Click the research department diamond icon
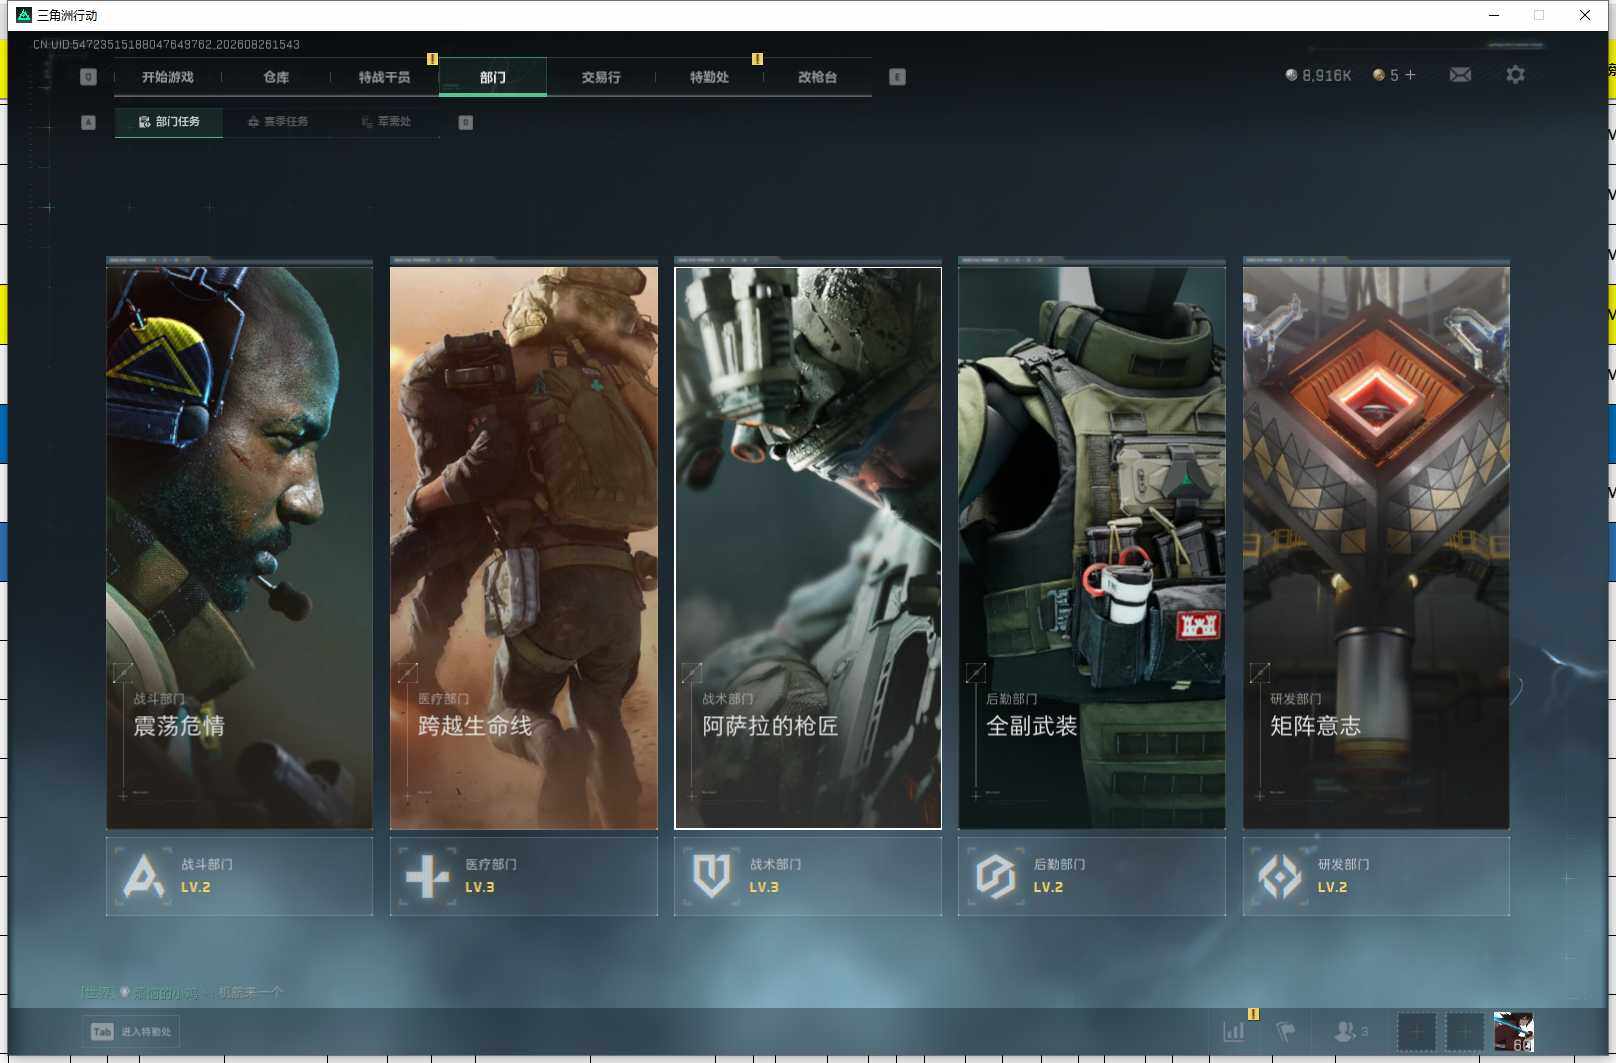 click(x=1280, y=877)
